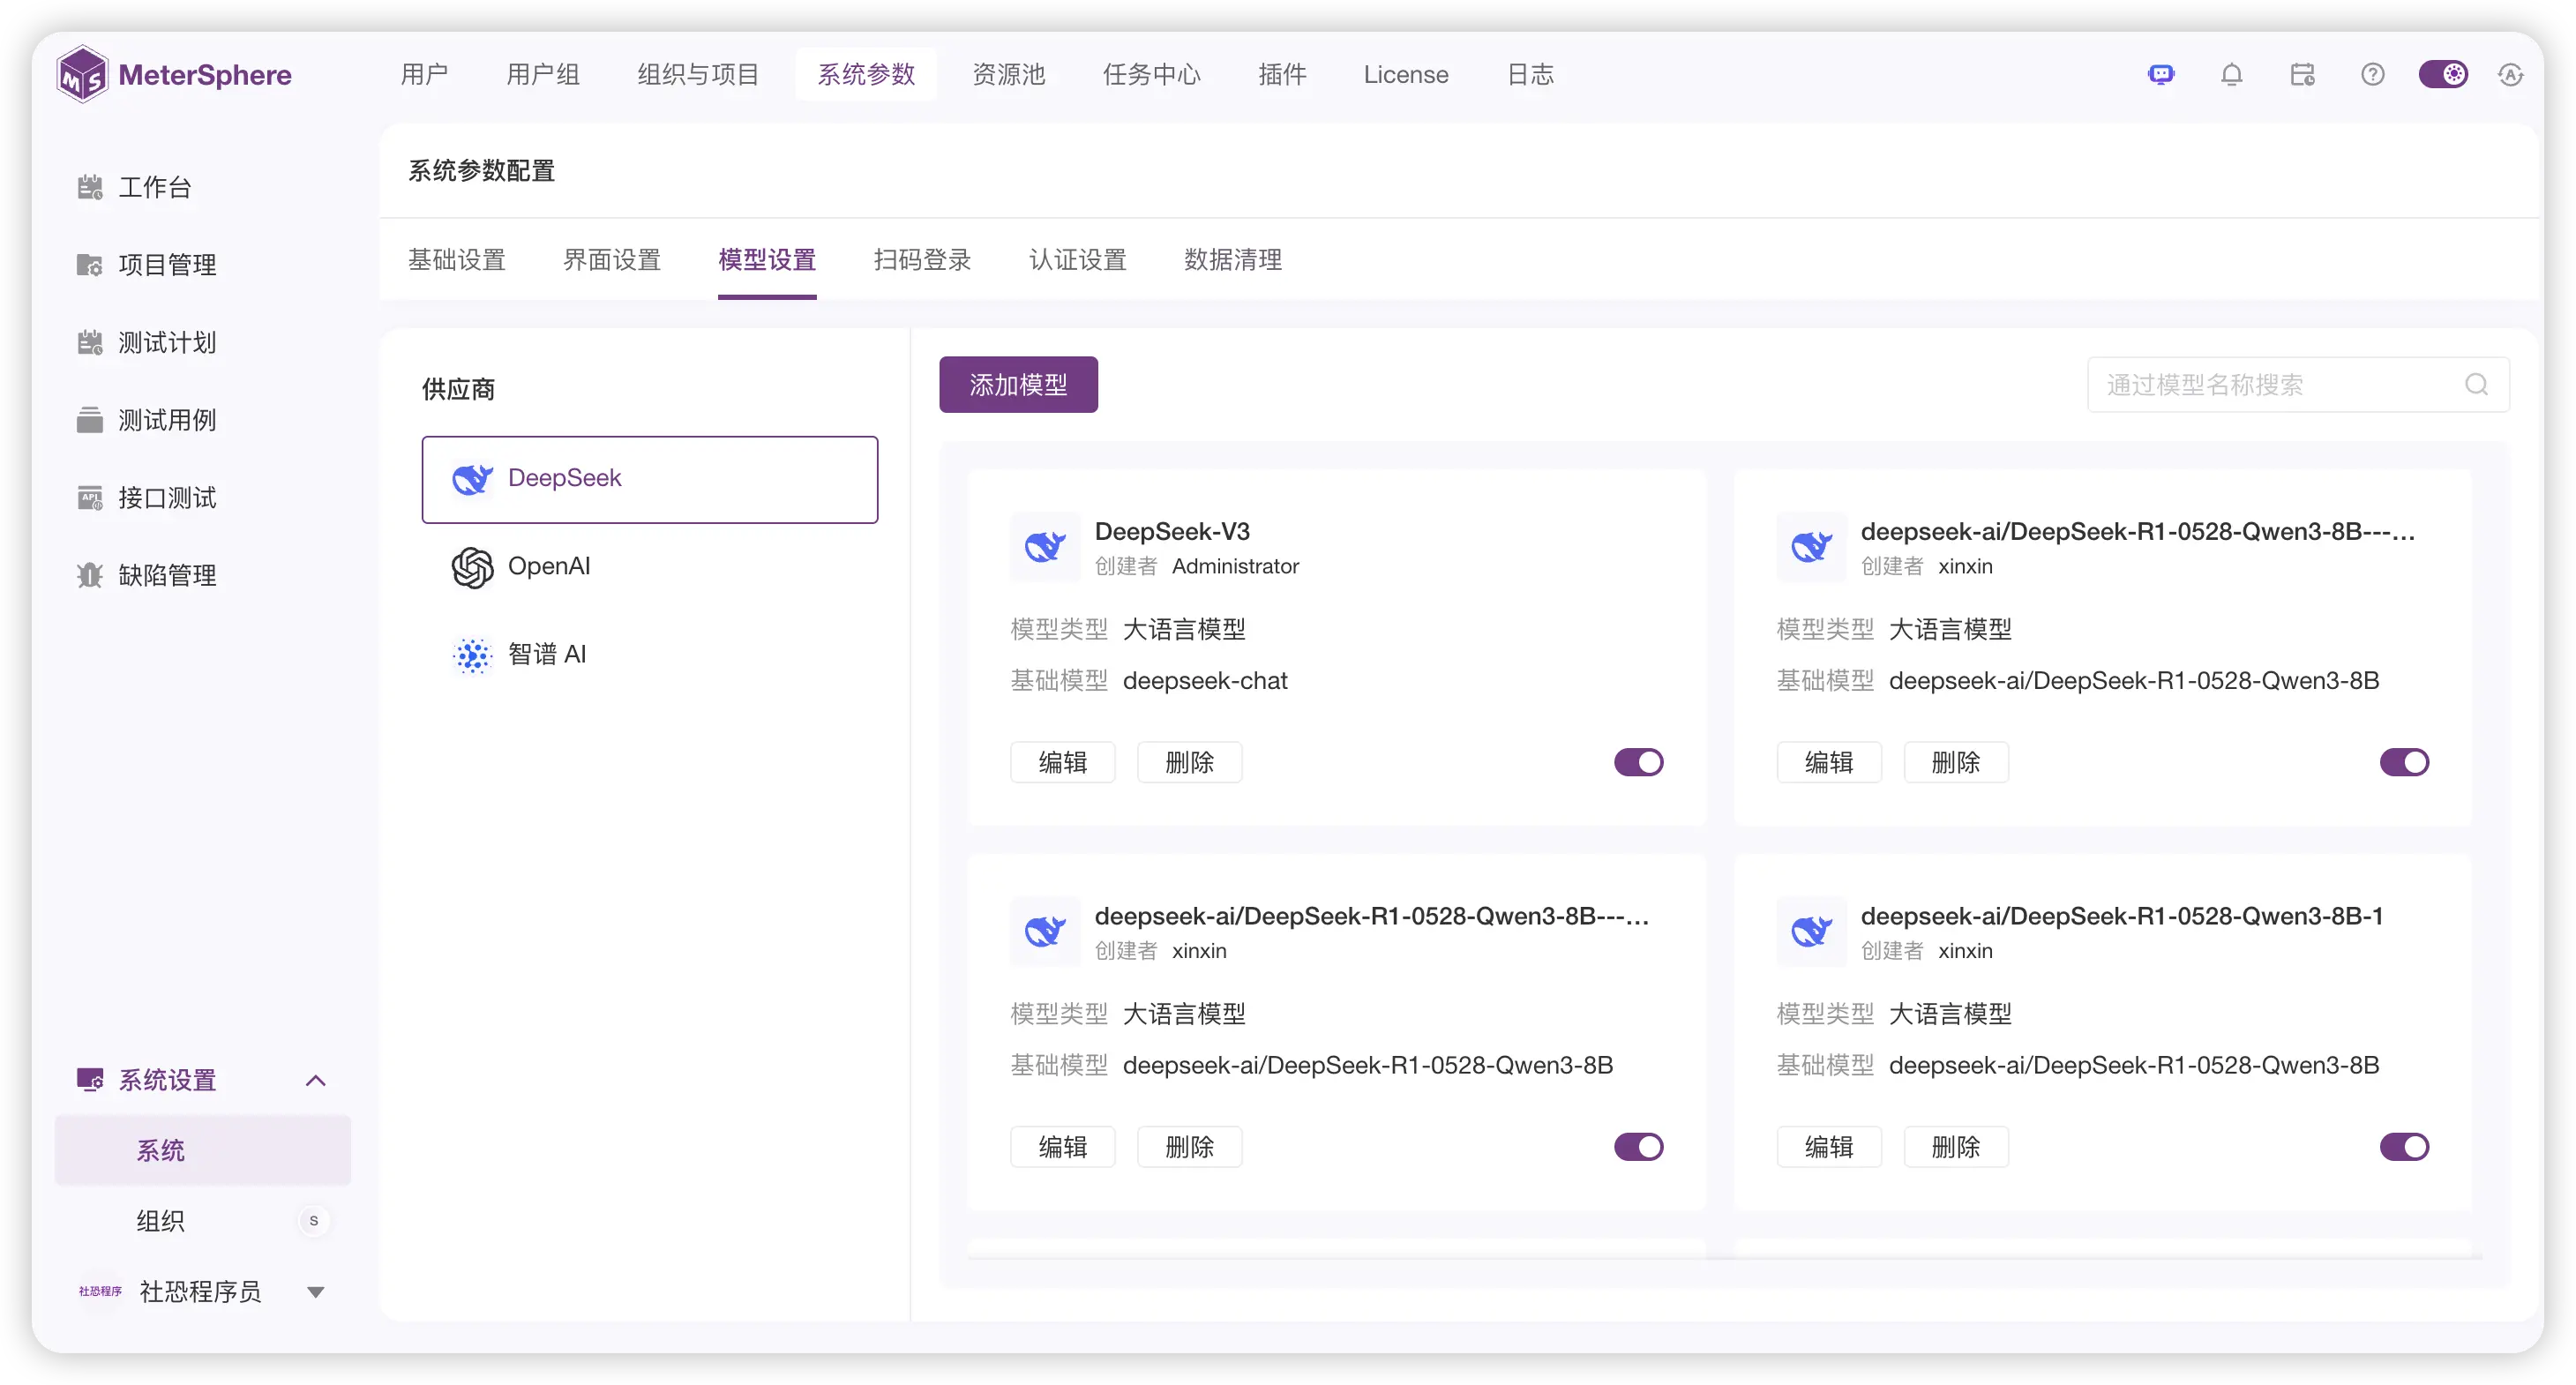Open the help question mark icon
The image size is (2576, 1385).
pos(2372,74)
